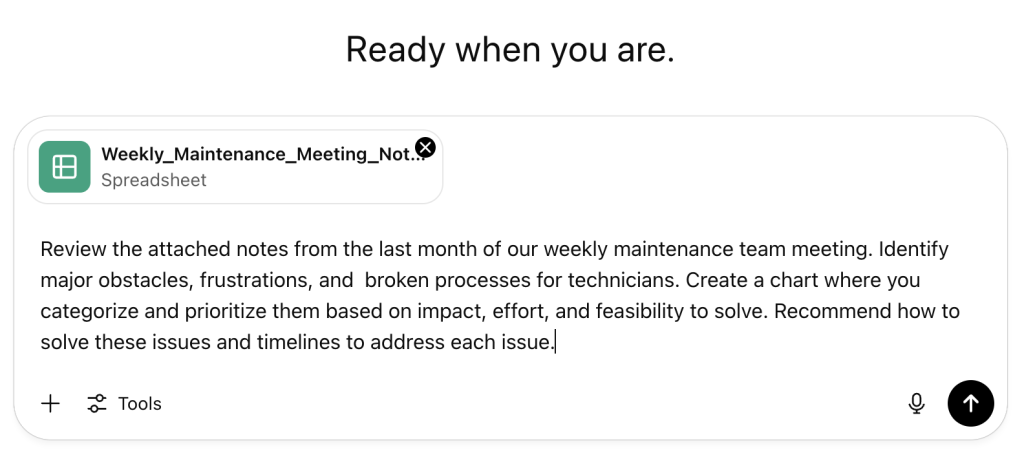Click the word "technicians" in the prompt

623,280
